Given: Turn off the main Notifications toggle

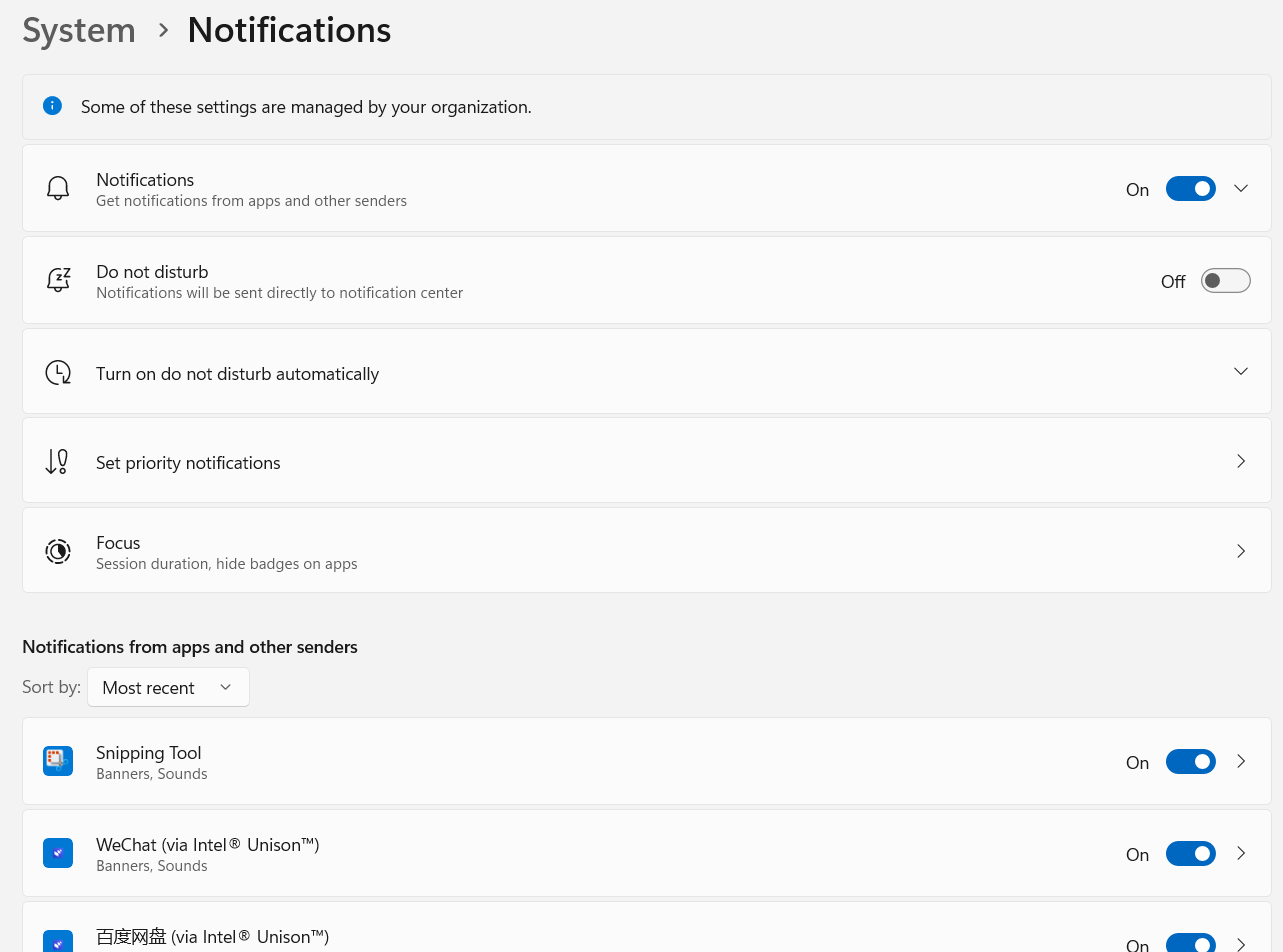Looking at the screenshot, I should pos(1190,189).
